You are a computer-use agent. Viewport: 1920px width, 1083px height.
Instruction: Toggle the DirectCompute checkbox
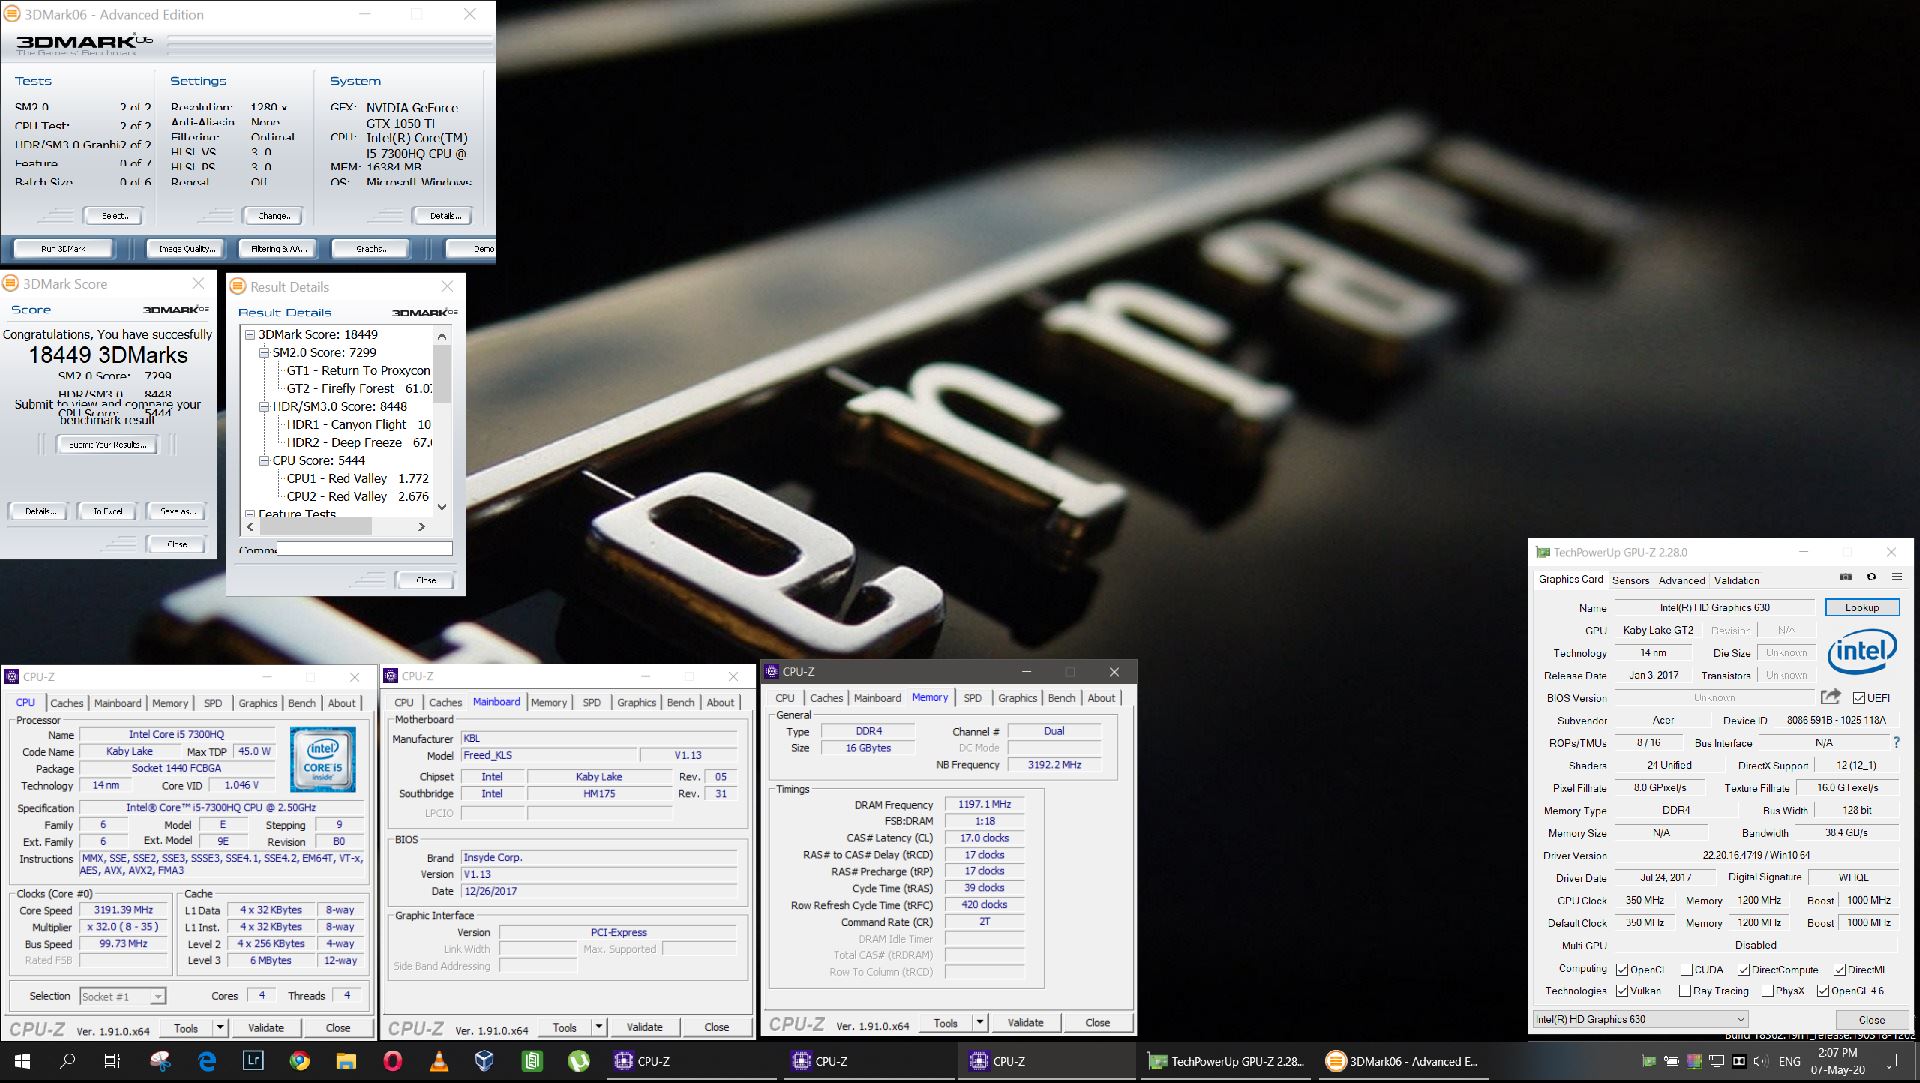point(1744,969)
